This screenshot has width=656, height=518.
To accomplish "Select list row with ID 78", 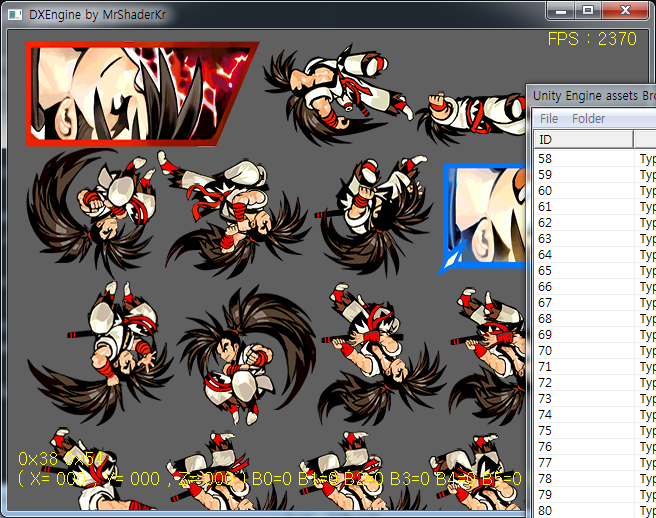I will 595,479.
